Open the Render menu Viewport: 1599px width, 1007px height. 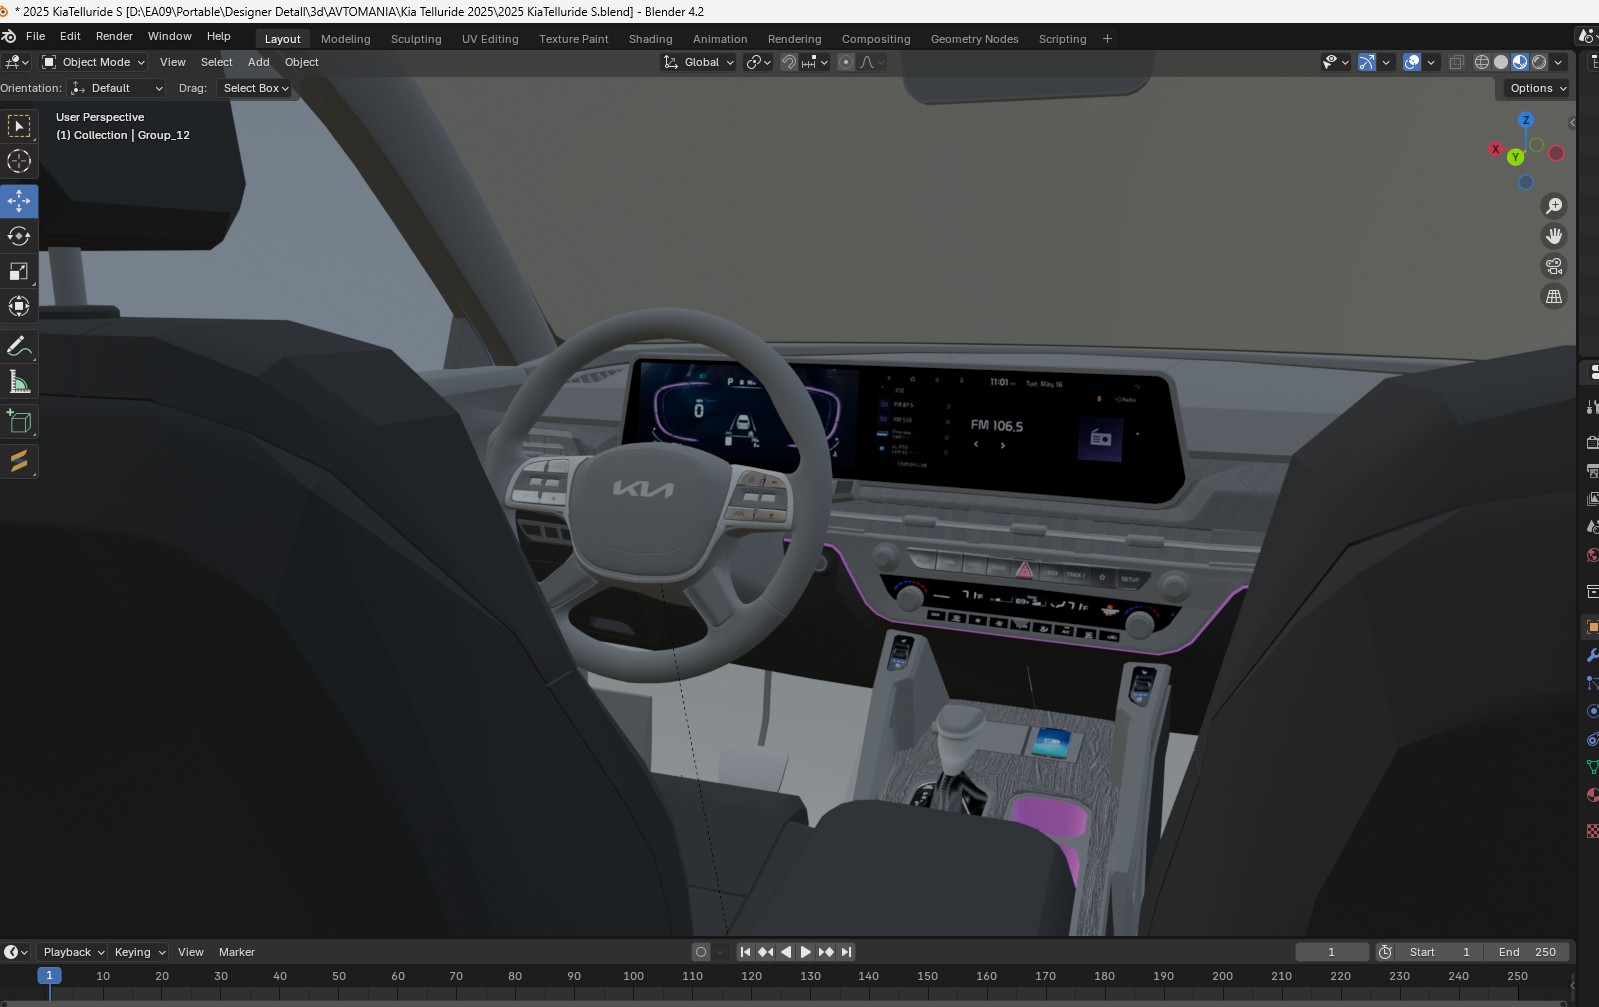click(x=114, y=36)
